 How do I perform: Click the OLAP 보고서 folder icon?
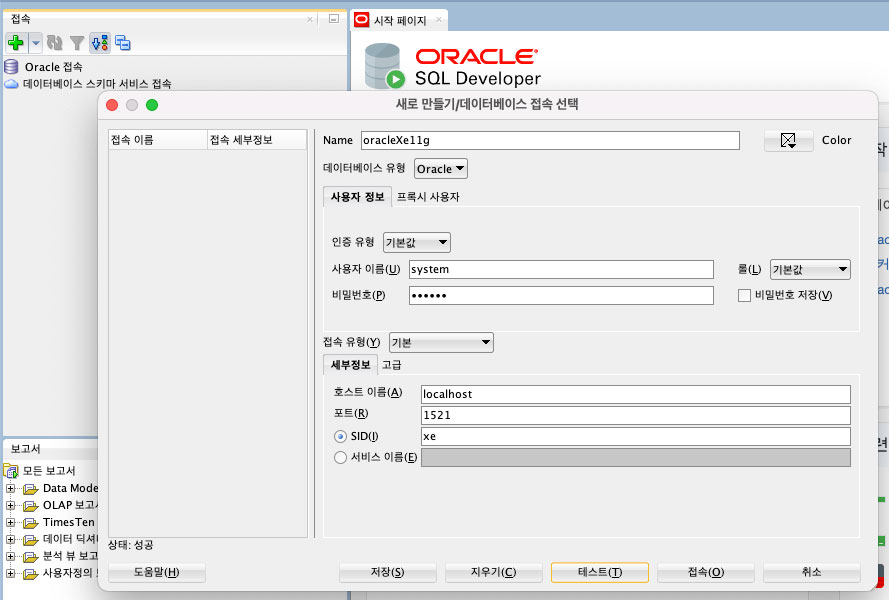point(31,506)
